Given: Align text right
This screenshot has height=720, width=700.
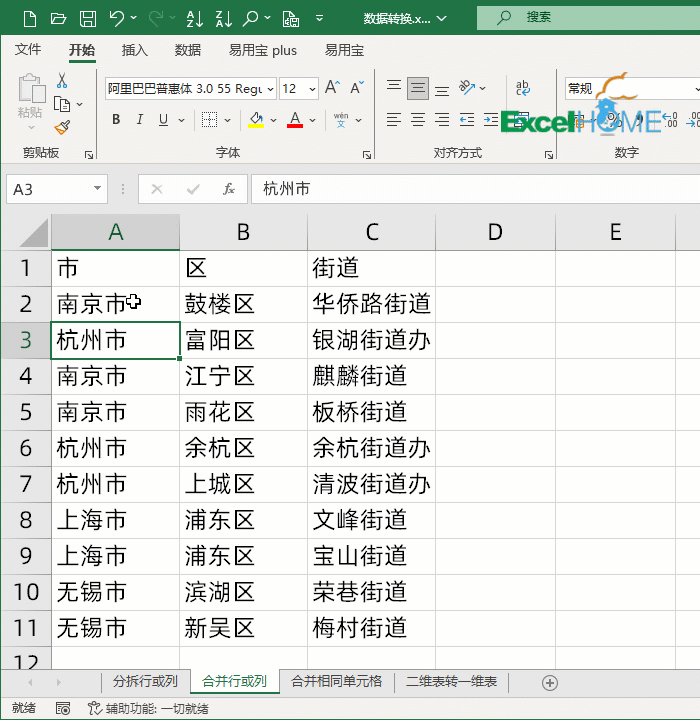Looking at the screenshot, I should (x=442, y=120).
